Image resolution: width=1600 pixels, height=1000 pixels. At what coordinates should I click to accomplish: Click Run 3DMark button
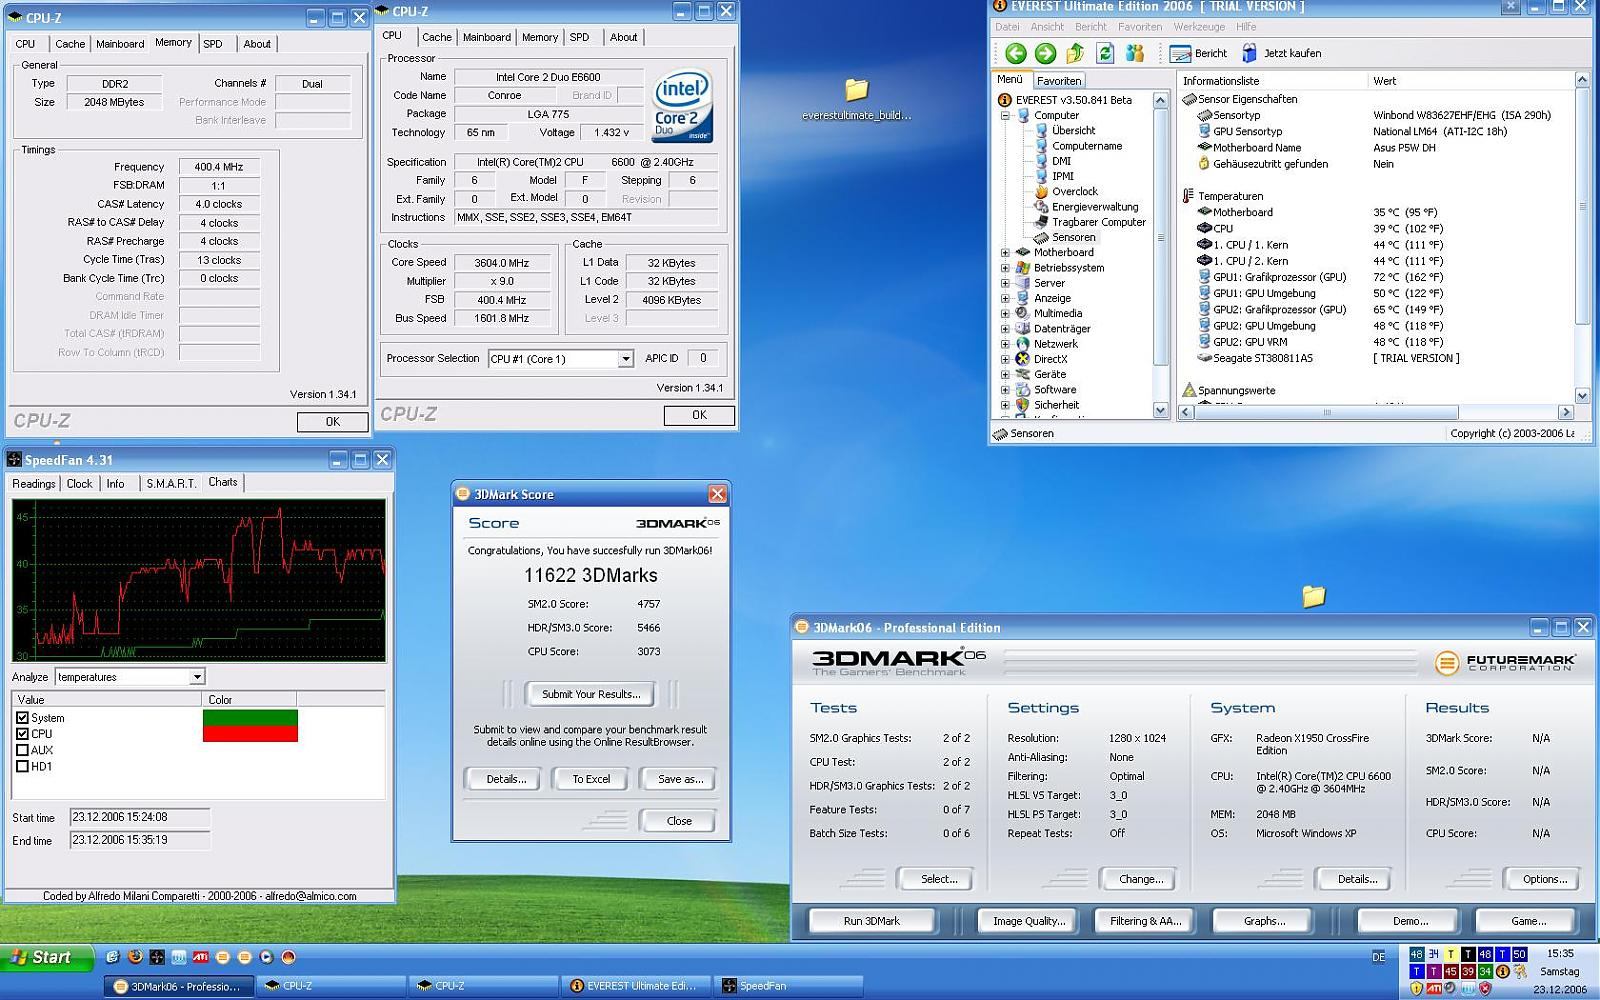pos(871,921)
